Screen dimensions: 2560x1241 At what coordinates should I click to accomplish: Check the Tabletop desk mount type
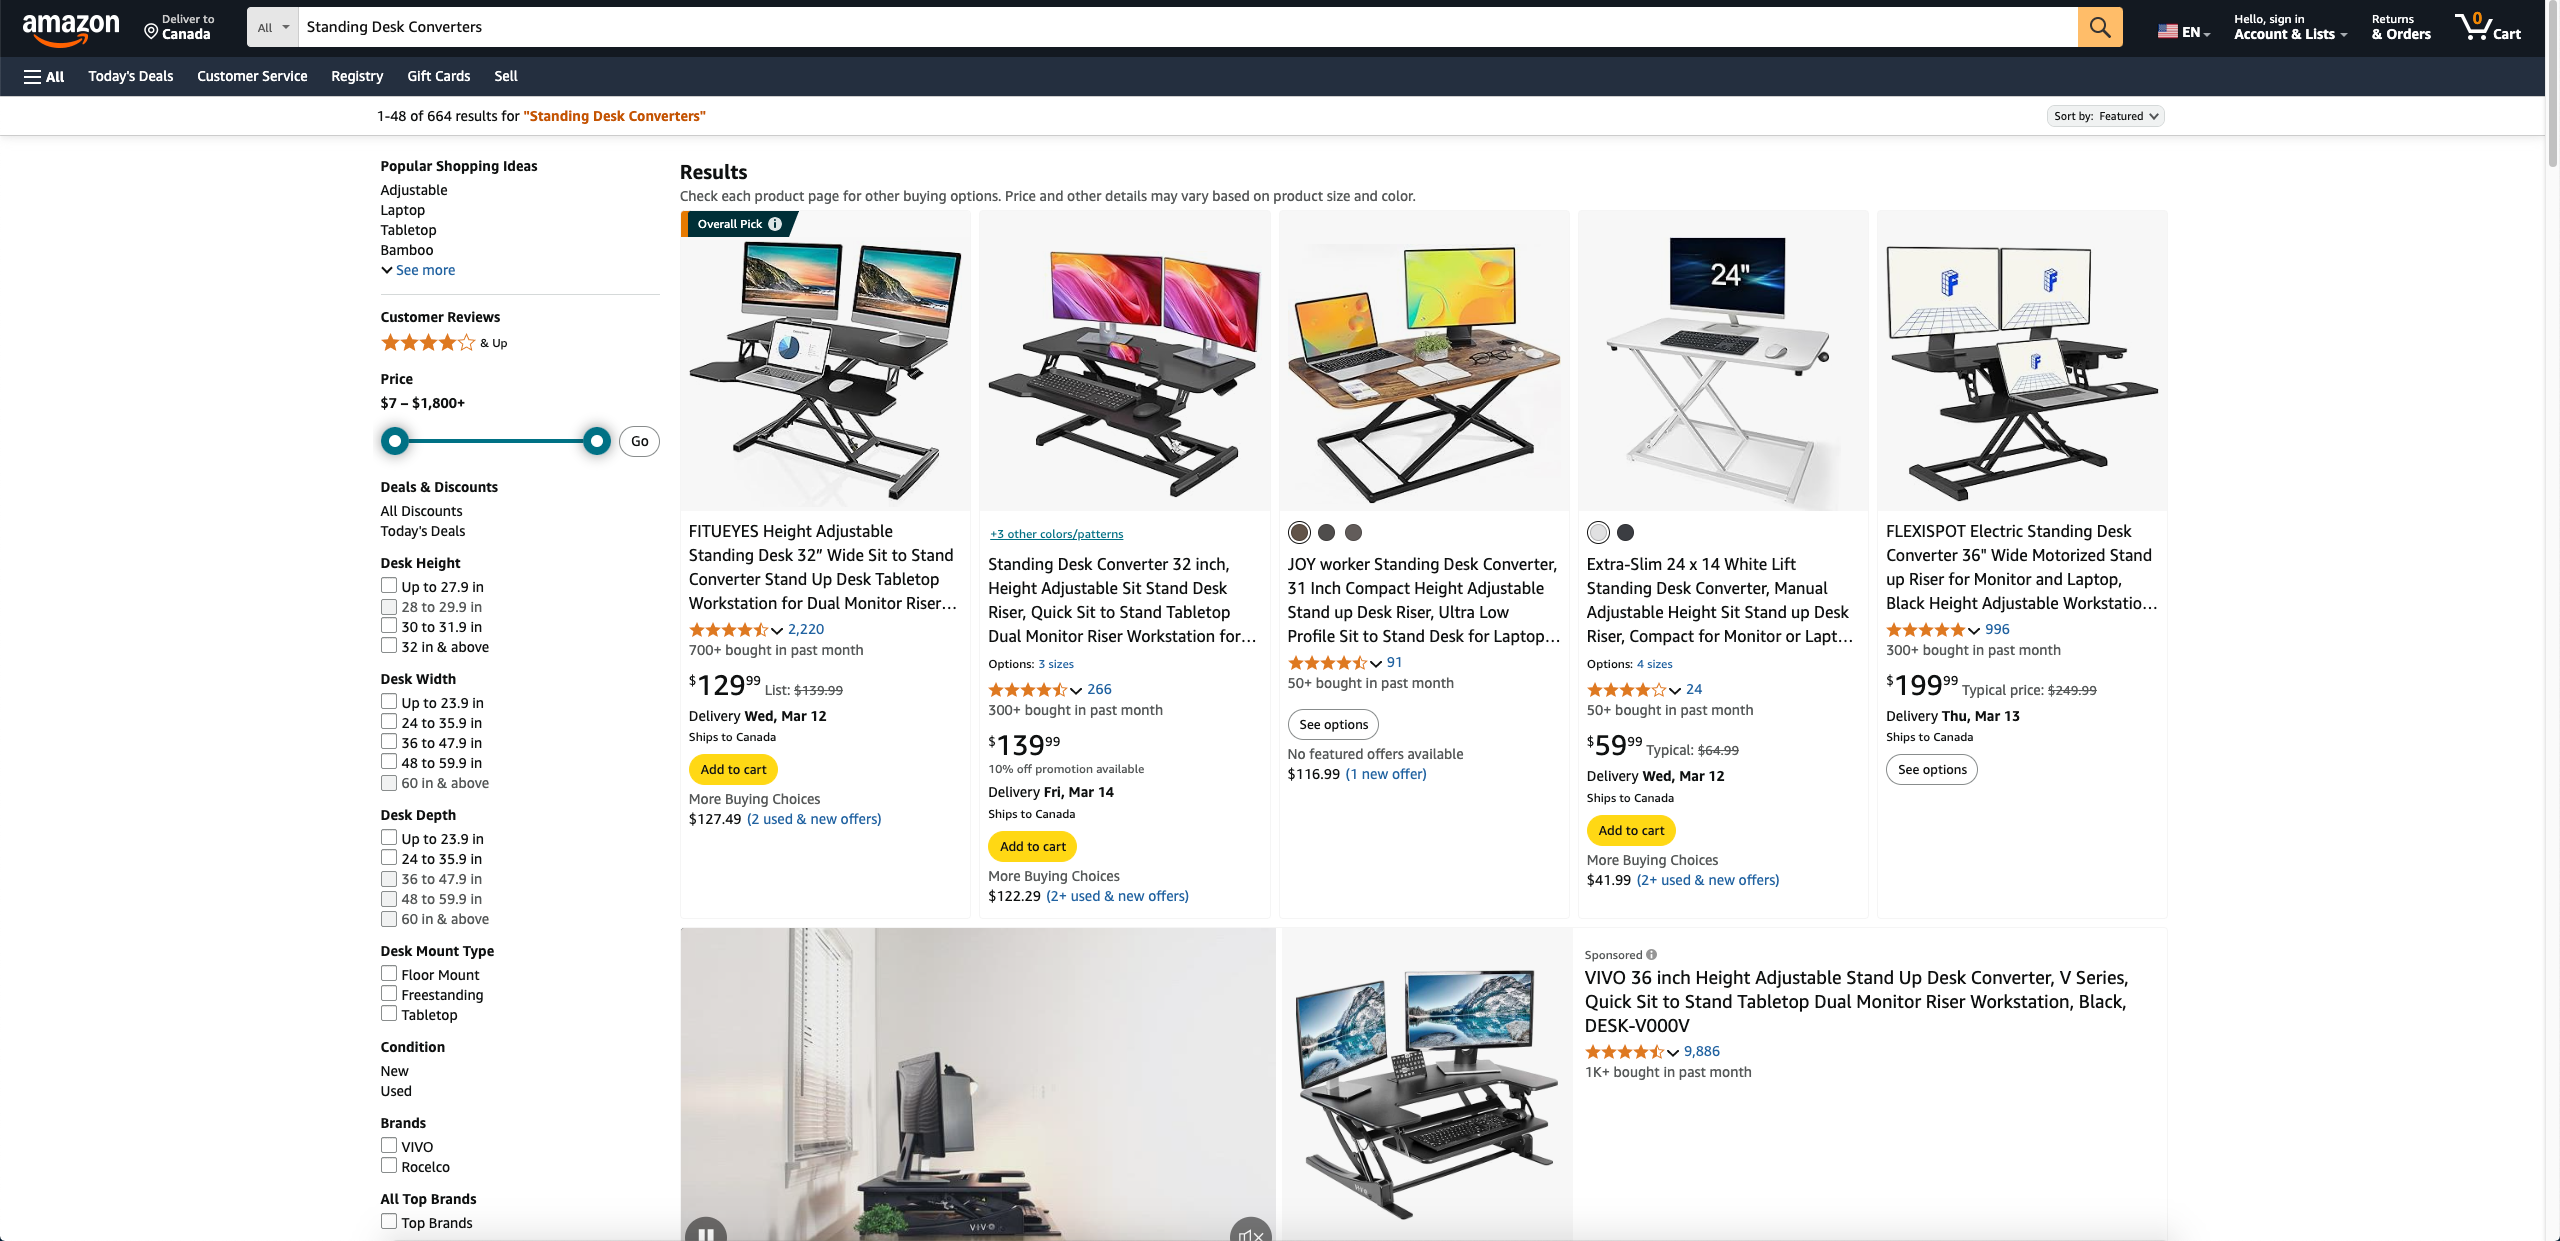pos(389,1014)
